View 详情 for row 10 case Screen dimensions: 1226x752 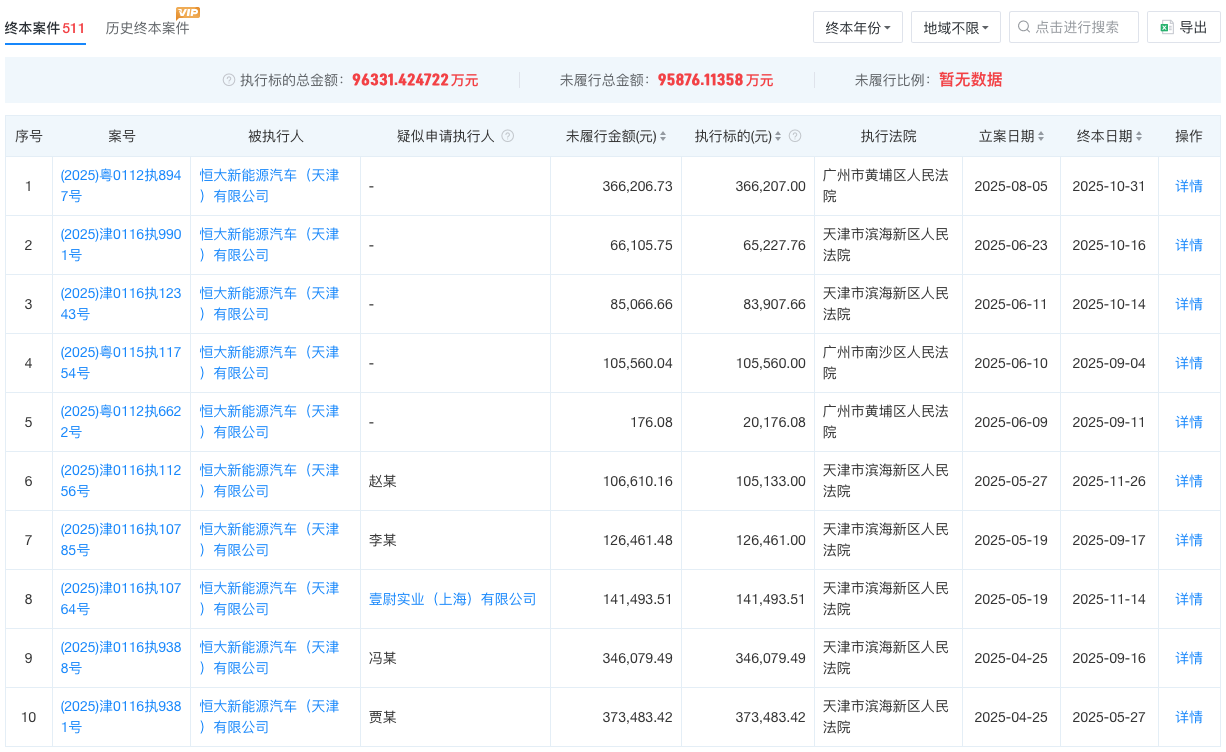[x=1188, y=717]
